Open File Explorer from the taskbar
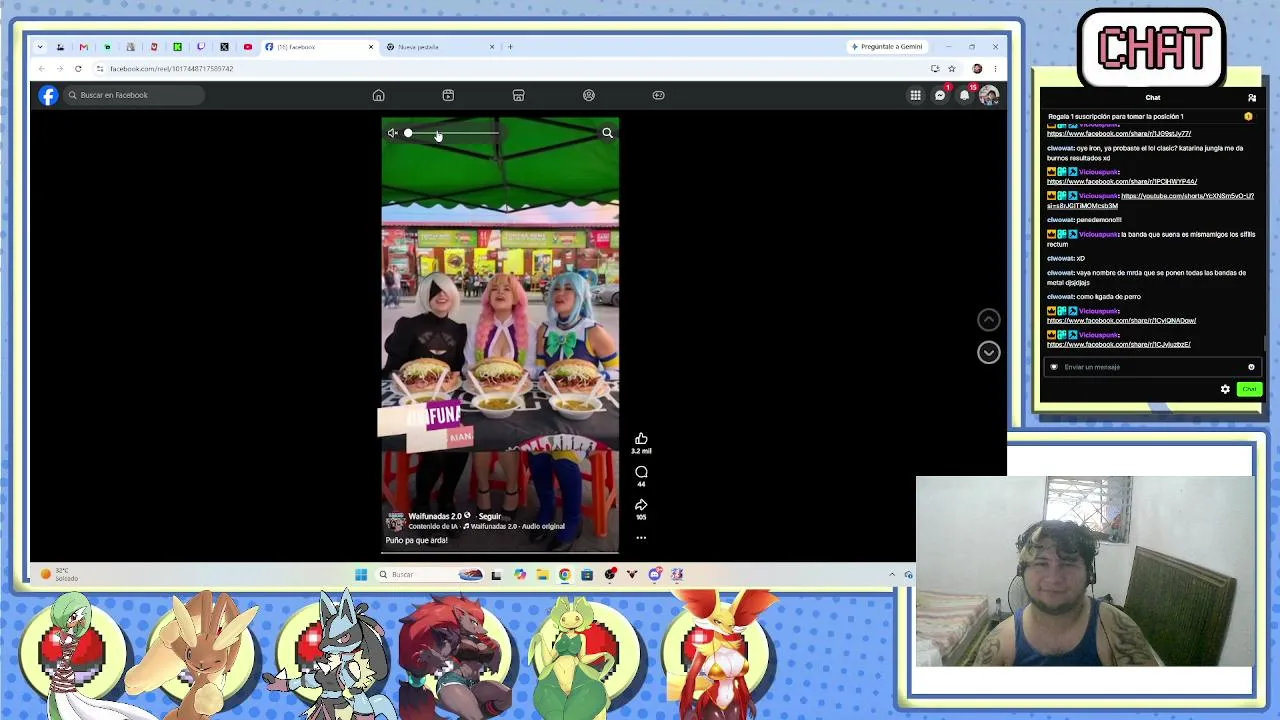This screenshot has width=1280, height=720. pyautogui.click(x=542, y=574)
